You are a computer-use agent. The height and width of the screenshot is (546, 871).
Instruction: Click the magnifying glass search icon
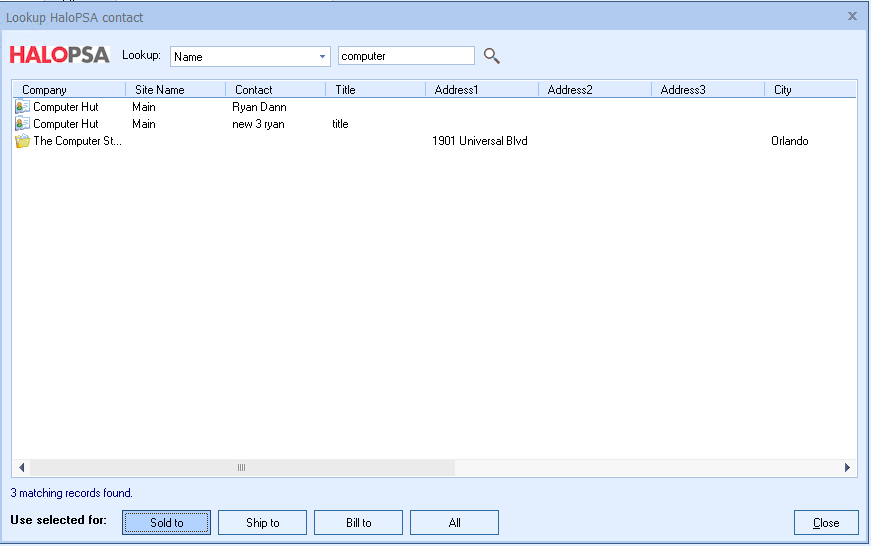tap(491, 56)
